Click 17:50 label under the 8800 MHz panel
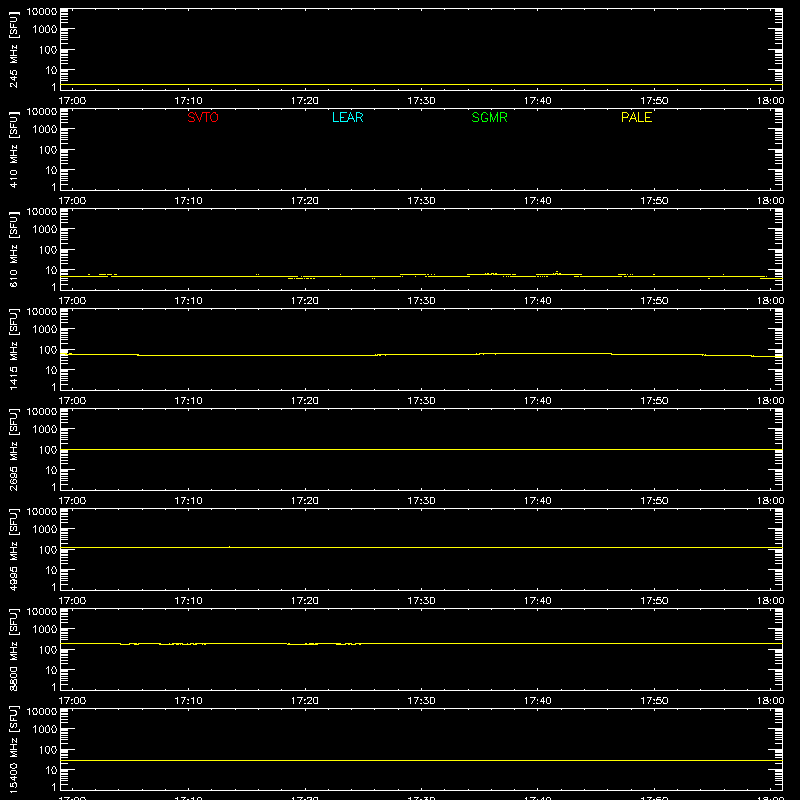 tap(654, 701)
